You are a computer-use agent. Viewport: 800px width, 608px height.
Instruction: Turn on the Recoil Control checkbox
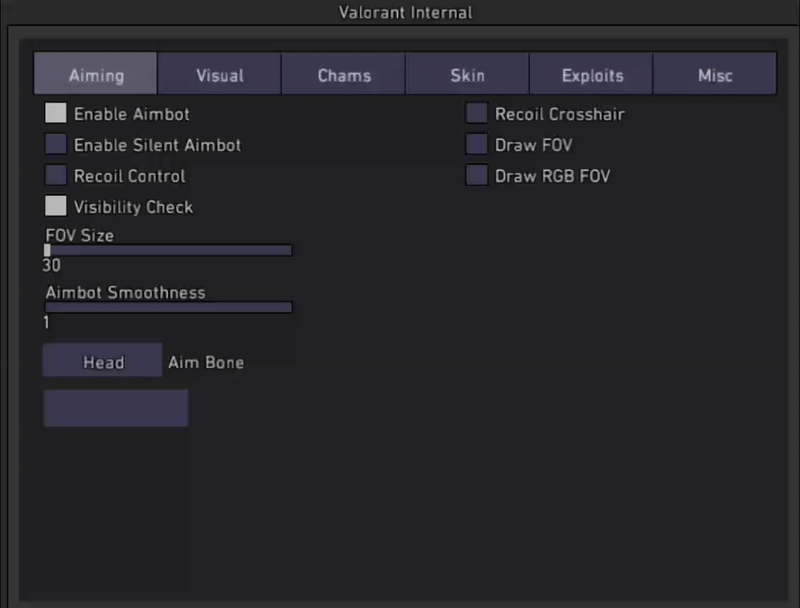pyautogui.click(x=56, y=176)
